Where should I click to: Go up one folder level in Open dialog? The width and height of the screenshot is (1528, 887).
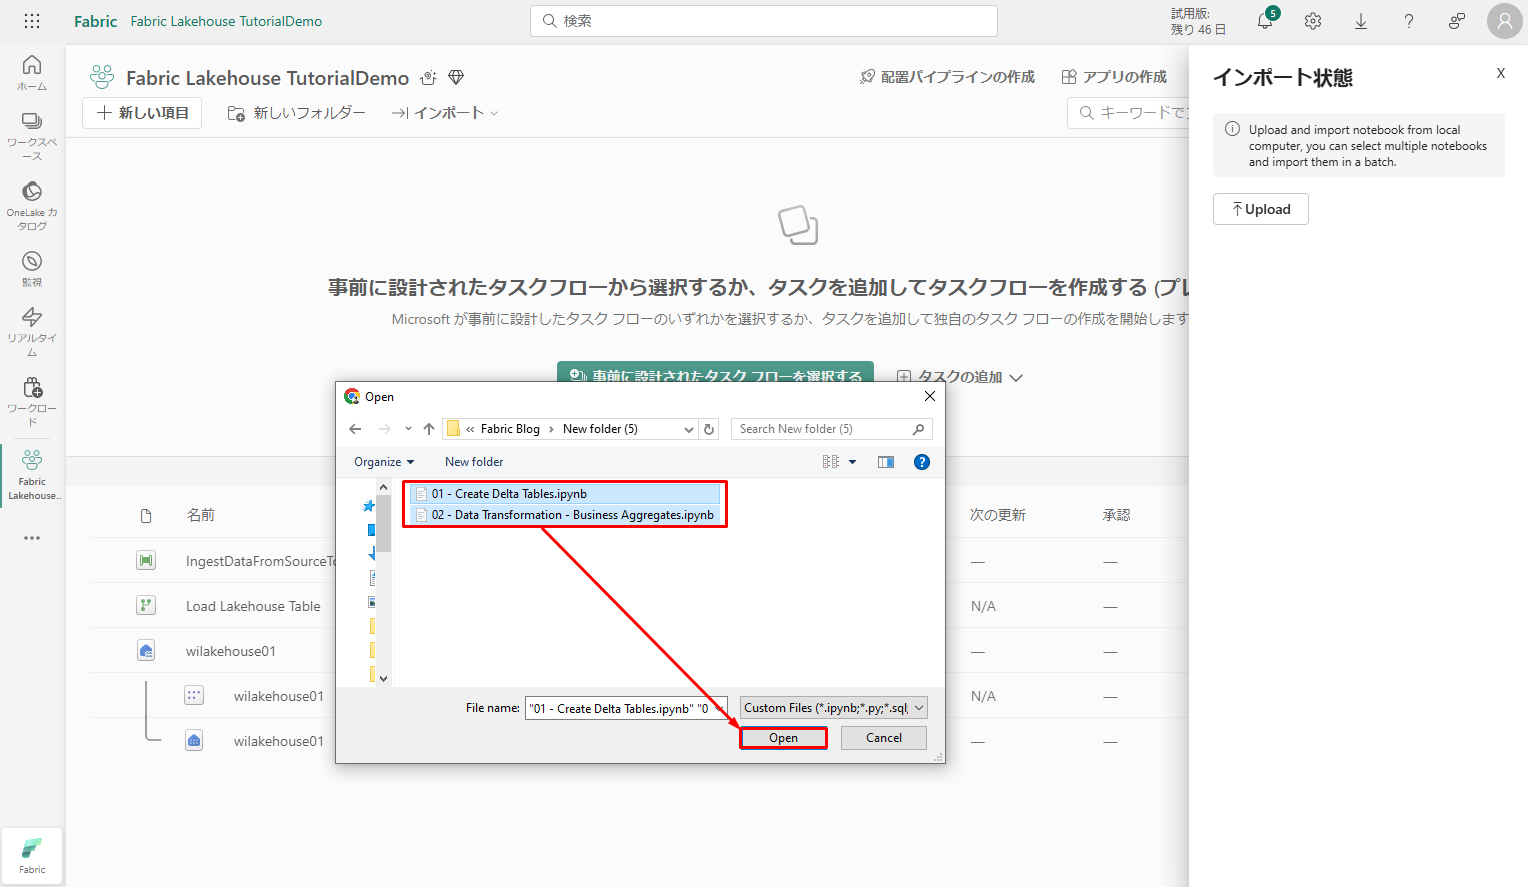click(x=429, y=429)
